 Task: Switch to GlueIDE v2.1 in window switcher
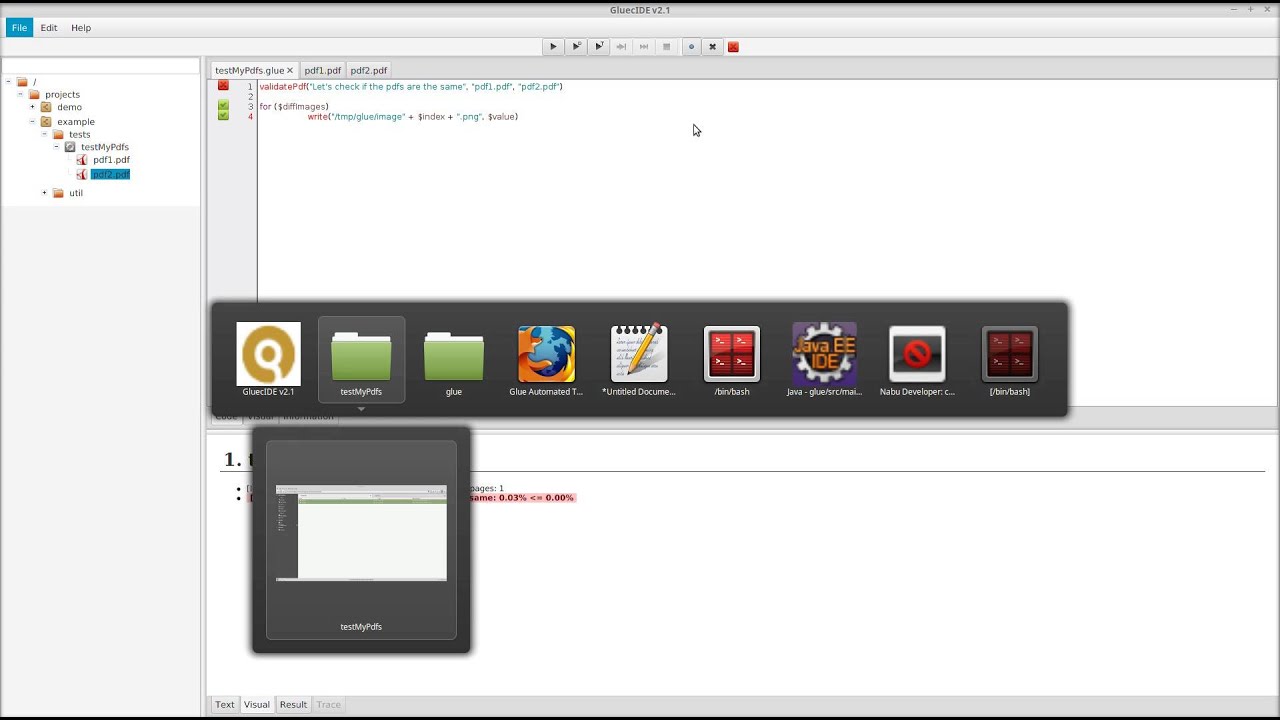268,359
